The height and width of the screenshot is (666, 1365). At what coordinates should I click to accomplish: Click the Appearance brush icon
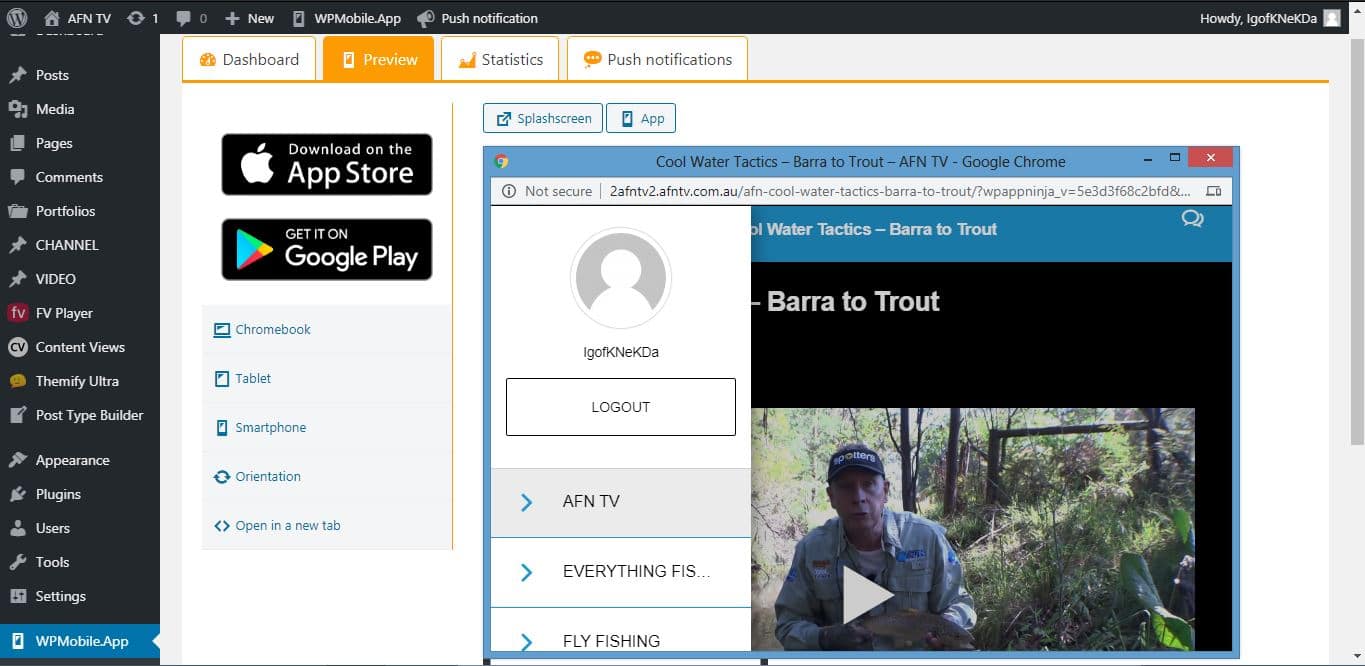coord(17,460)
